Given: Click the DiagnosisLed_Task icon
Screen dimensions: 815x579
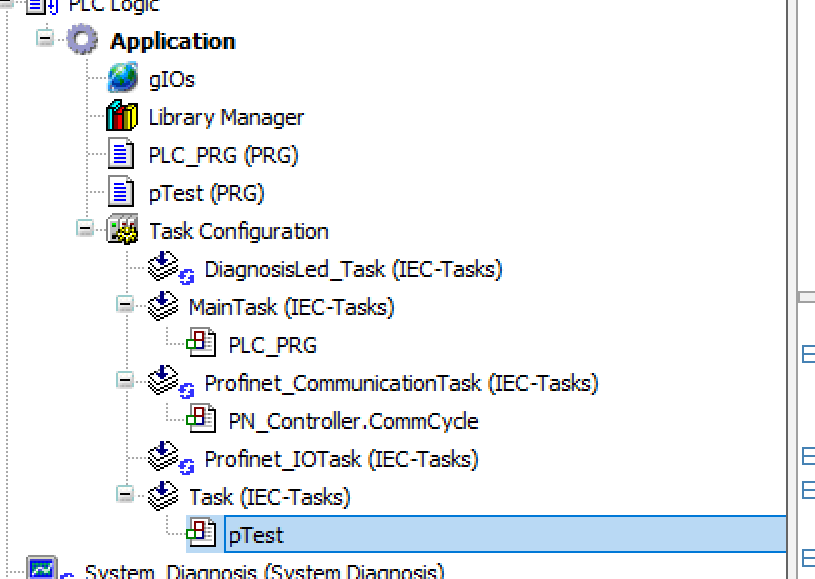Looking at the screenshot, I should coord(166,268).
